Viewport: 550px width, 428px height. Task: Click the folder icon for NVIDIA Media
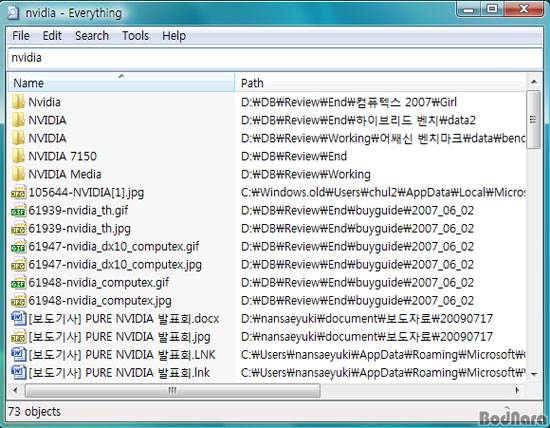coord(18,174)
